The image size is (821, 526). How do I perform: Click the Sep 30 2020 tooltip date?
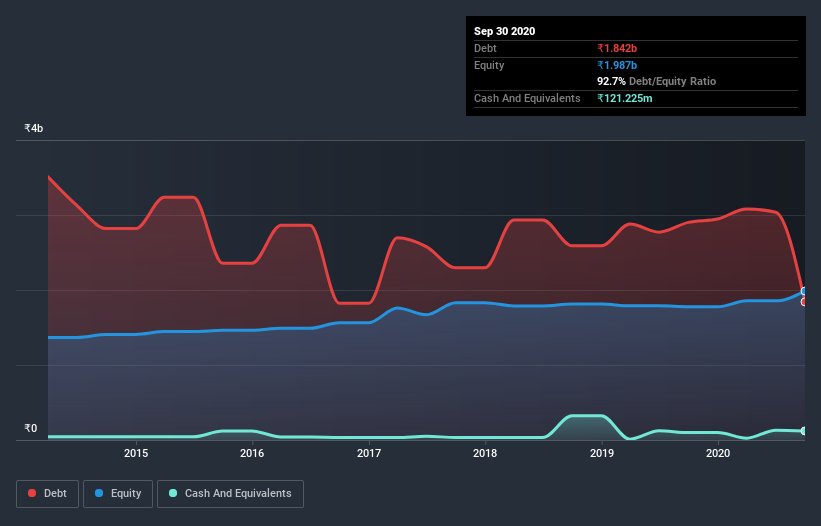504,31
